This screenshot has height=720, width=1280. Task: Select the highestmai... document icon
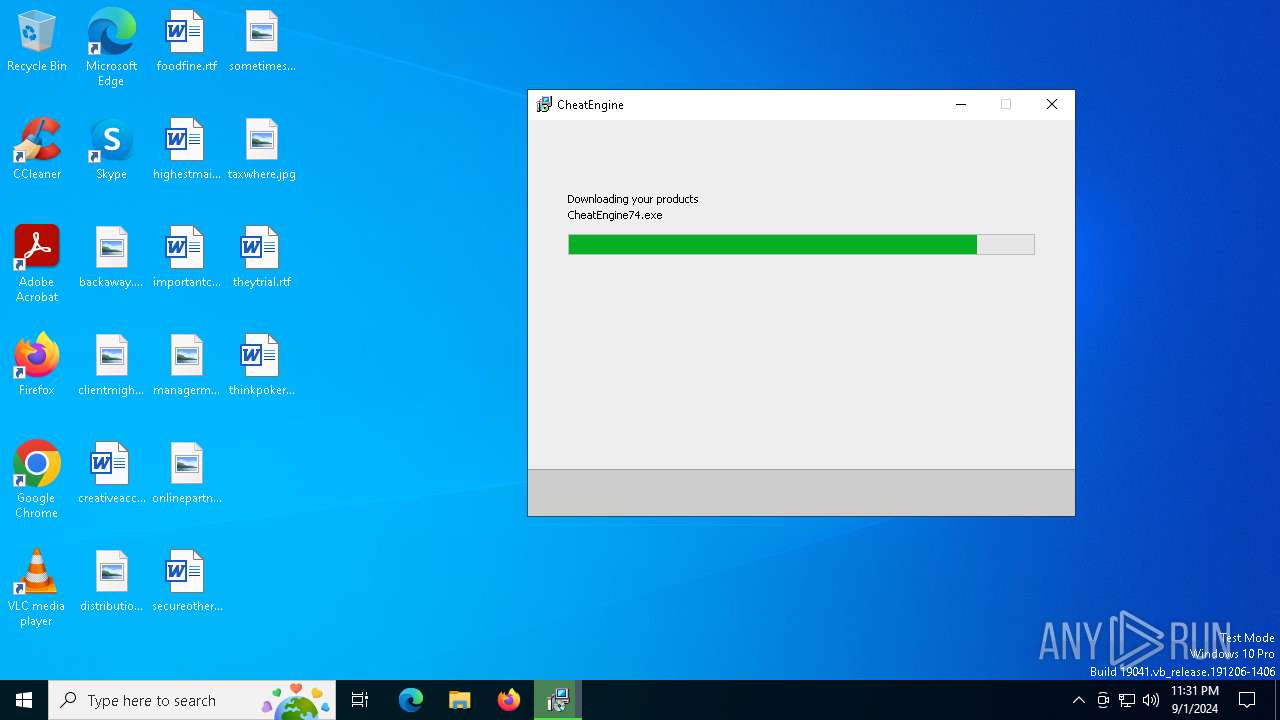(x=186, y=150)
